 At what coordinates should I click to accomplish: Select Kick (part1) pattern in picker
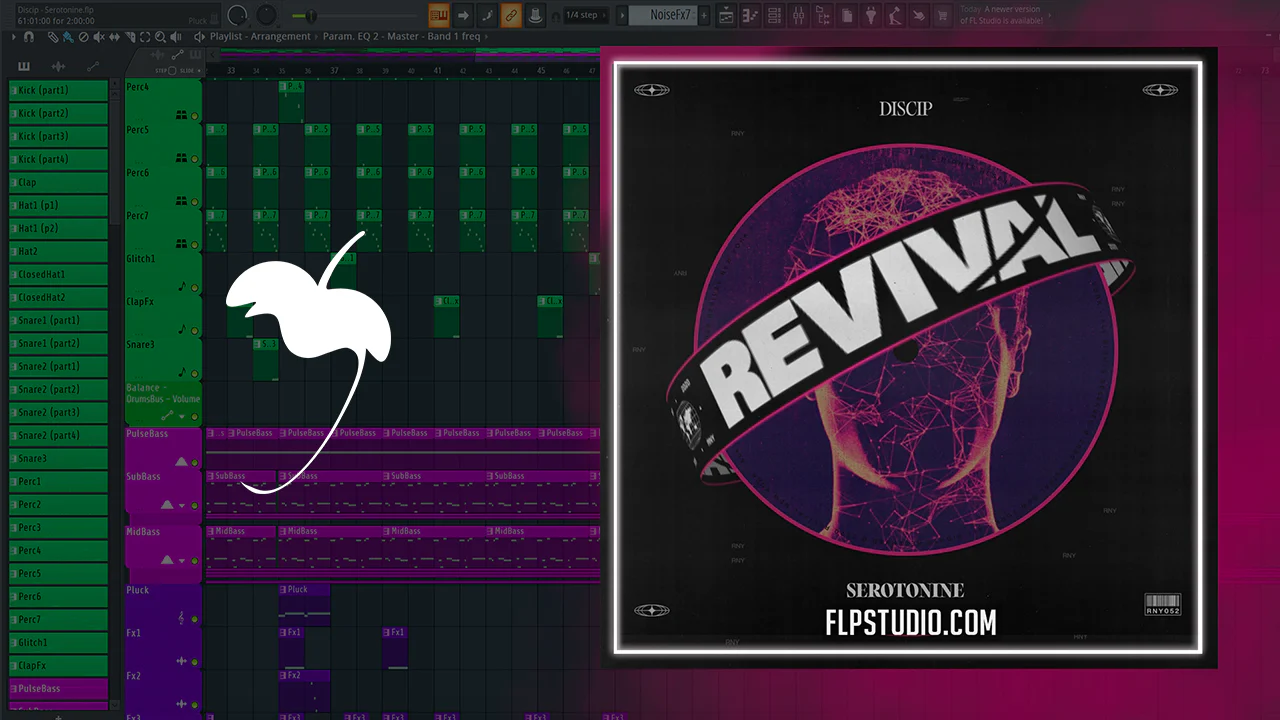[x=58, y=90]
